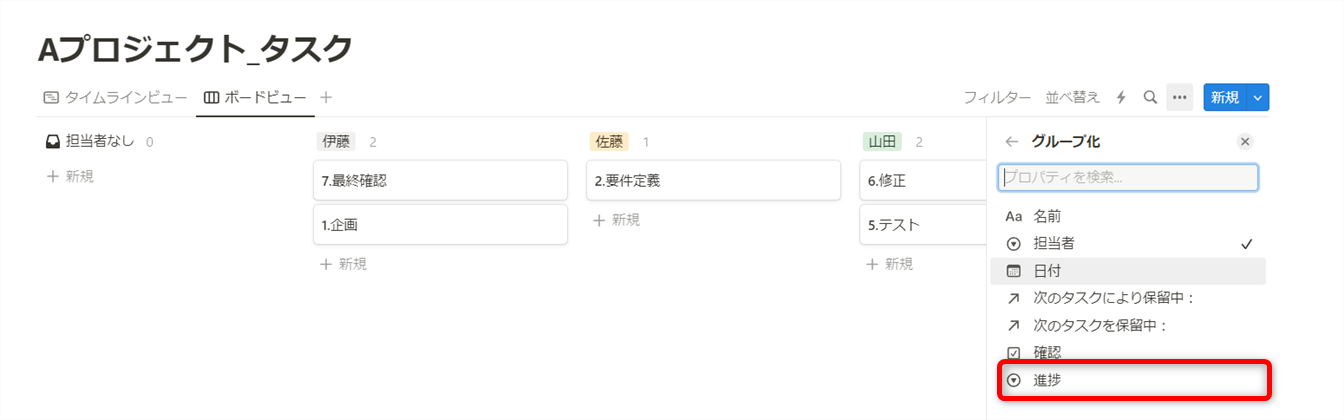Image resolution: width=1344 pixels, height=420 pixels.
Task: Focus the プロパティを検索 search field
Action: coord(1127,177)
